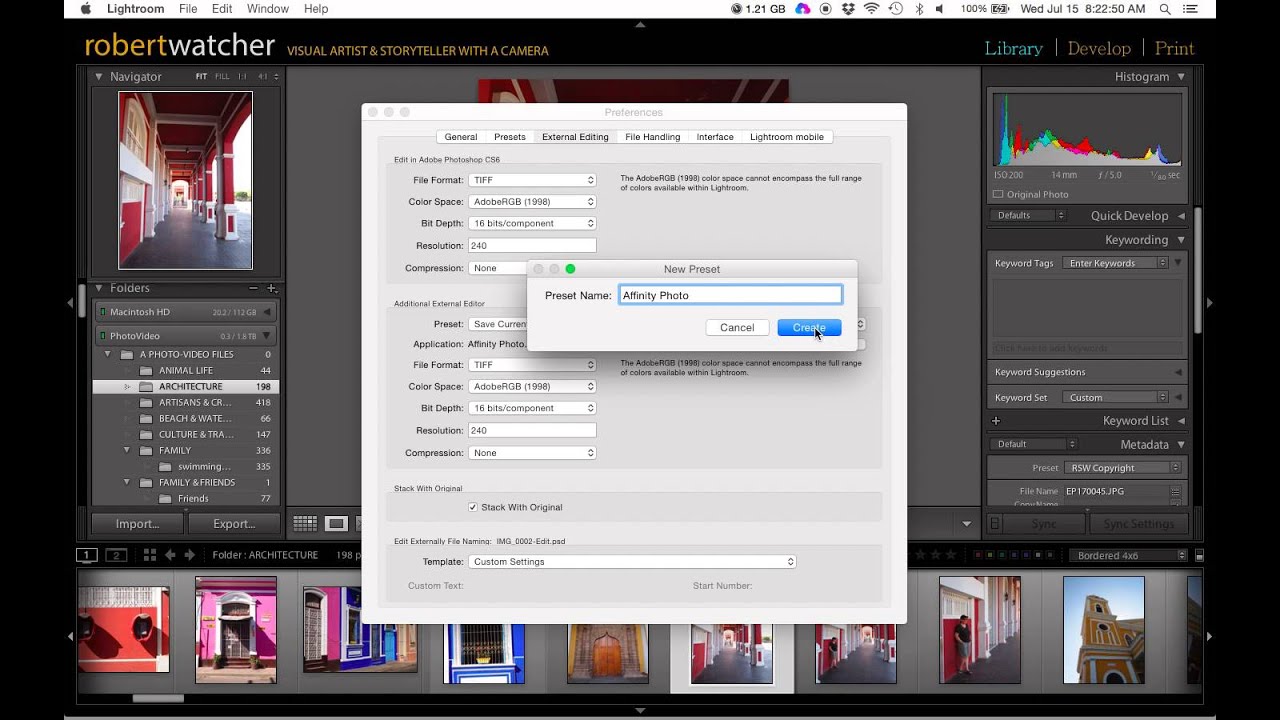Open the Window menu
This screenshot has width=1280, height=720.
(268, 9)
